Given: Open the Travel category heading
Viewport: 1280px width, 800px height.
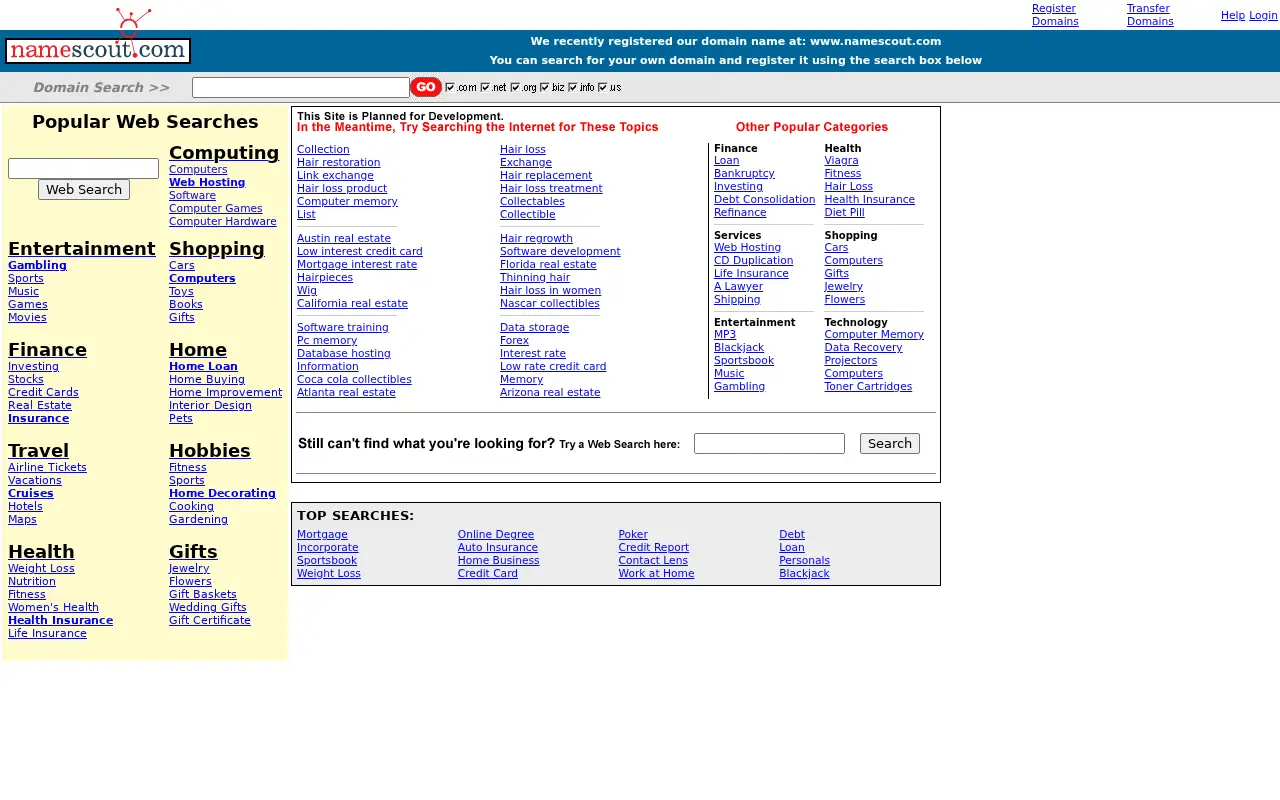Looking at the screenshot, I should pos(38,450).
